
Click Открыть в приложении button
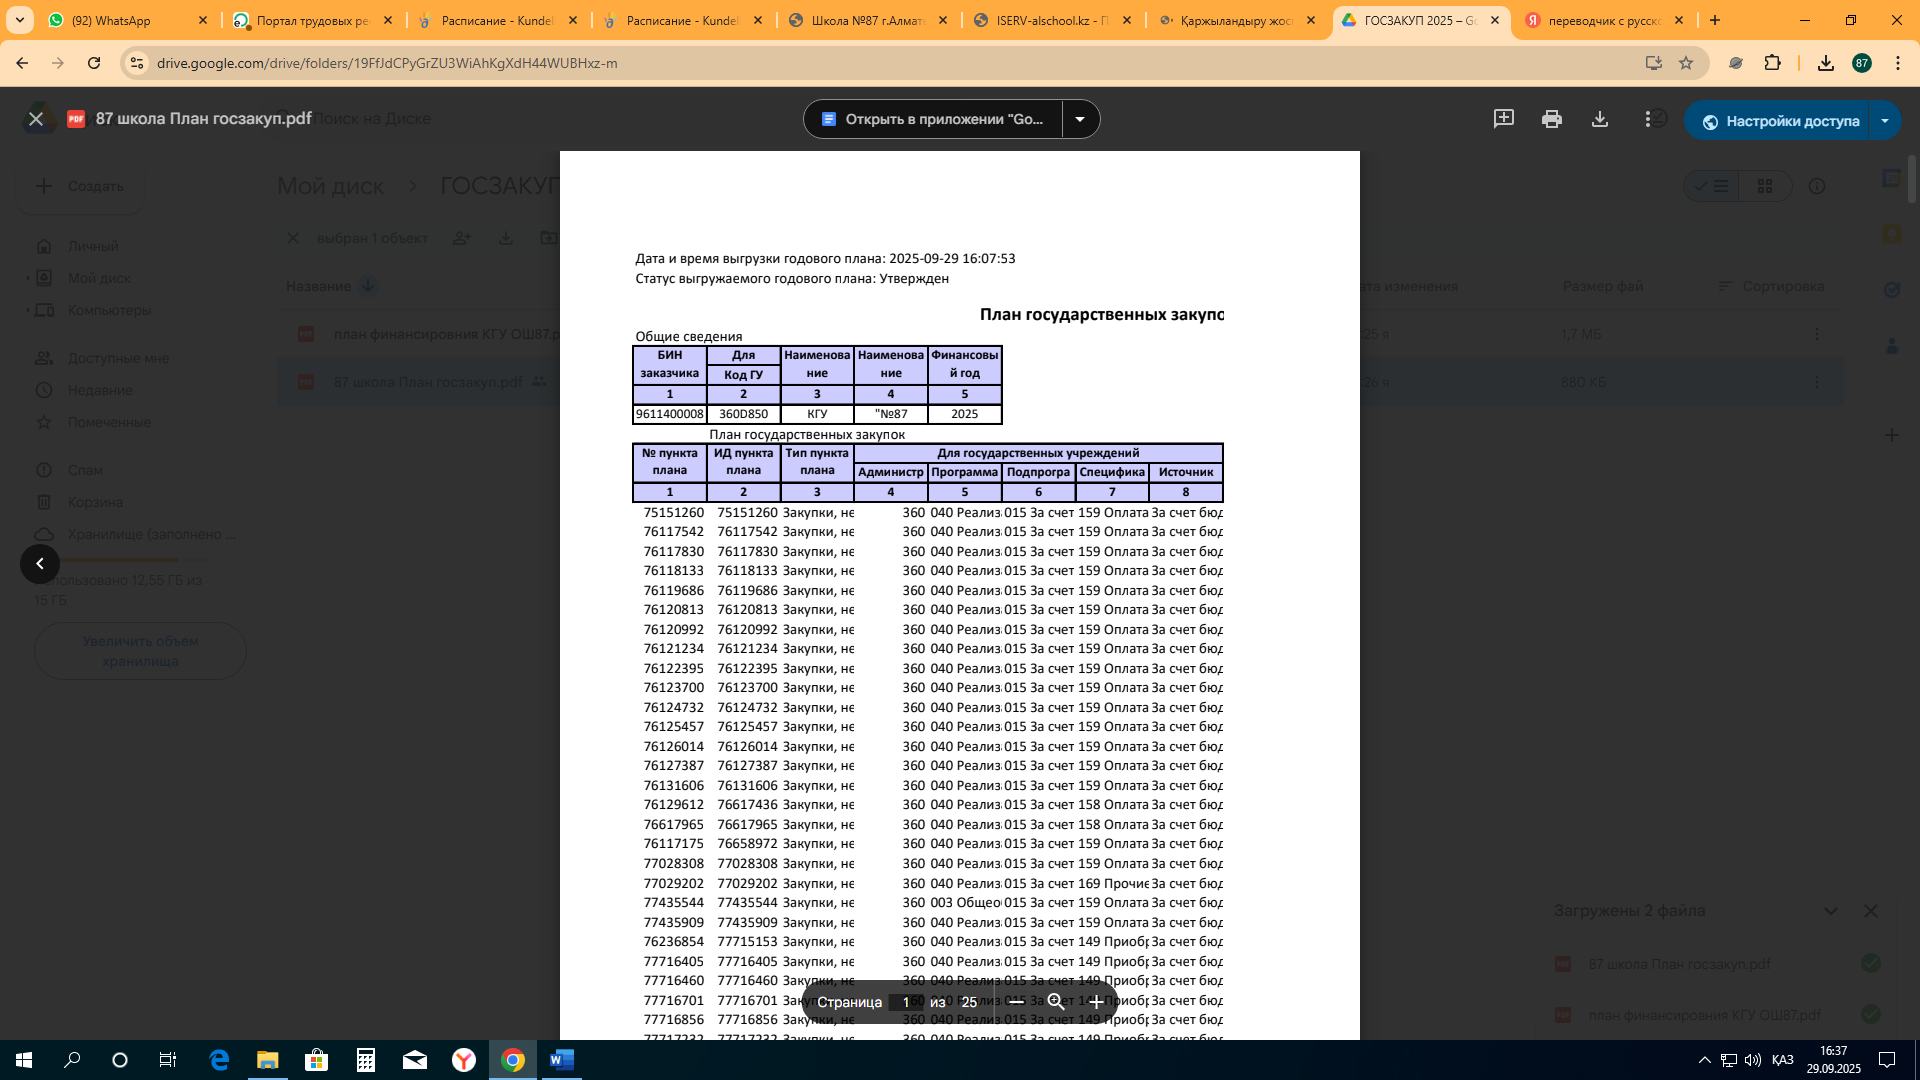pos(933,119)
